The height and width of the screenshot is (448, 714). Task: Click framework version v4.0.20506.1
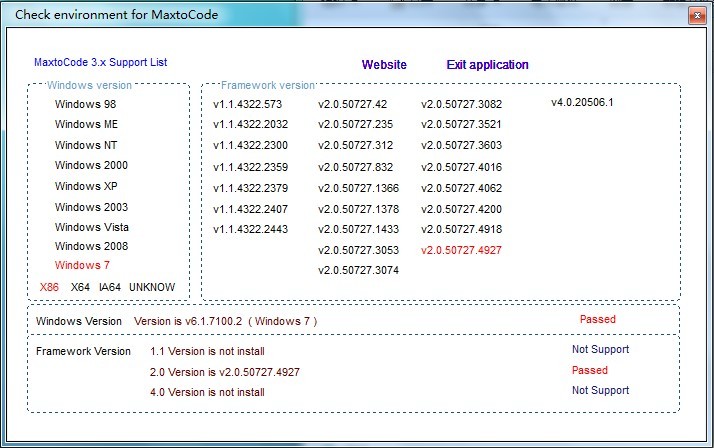[582, 102]
